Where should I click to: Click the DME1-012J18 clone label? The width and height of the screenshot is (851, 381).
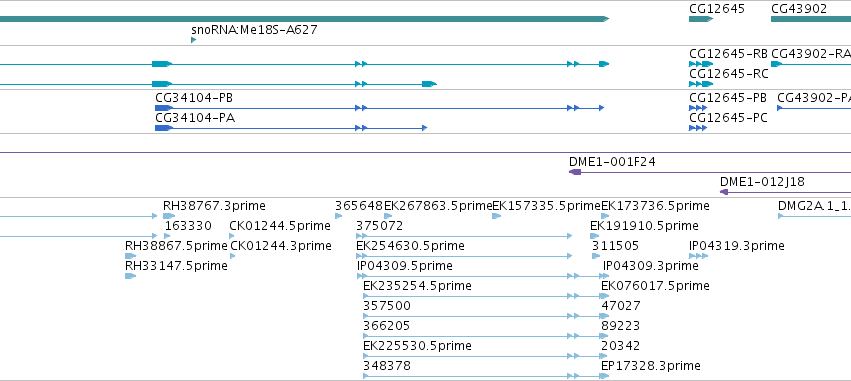tap(763, 182)
